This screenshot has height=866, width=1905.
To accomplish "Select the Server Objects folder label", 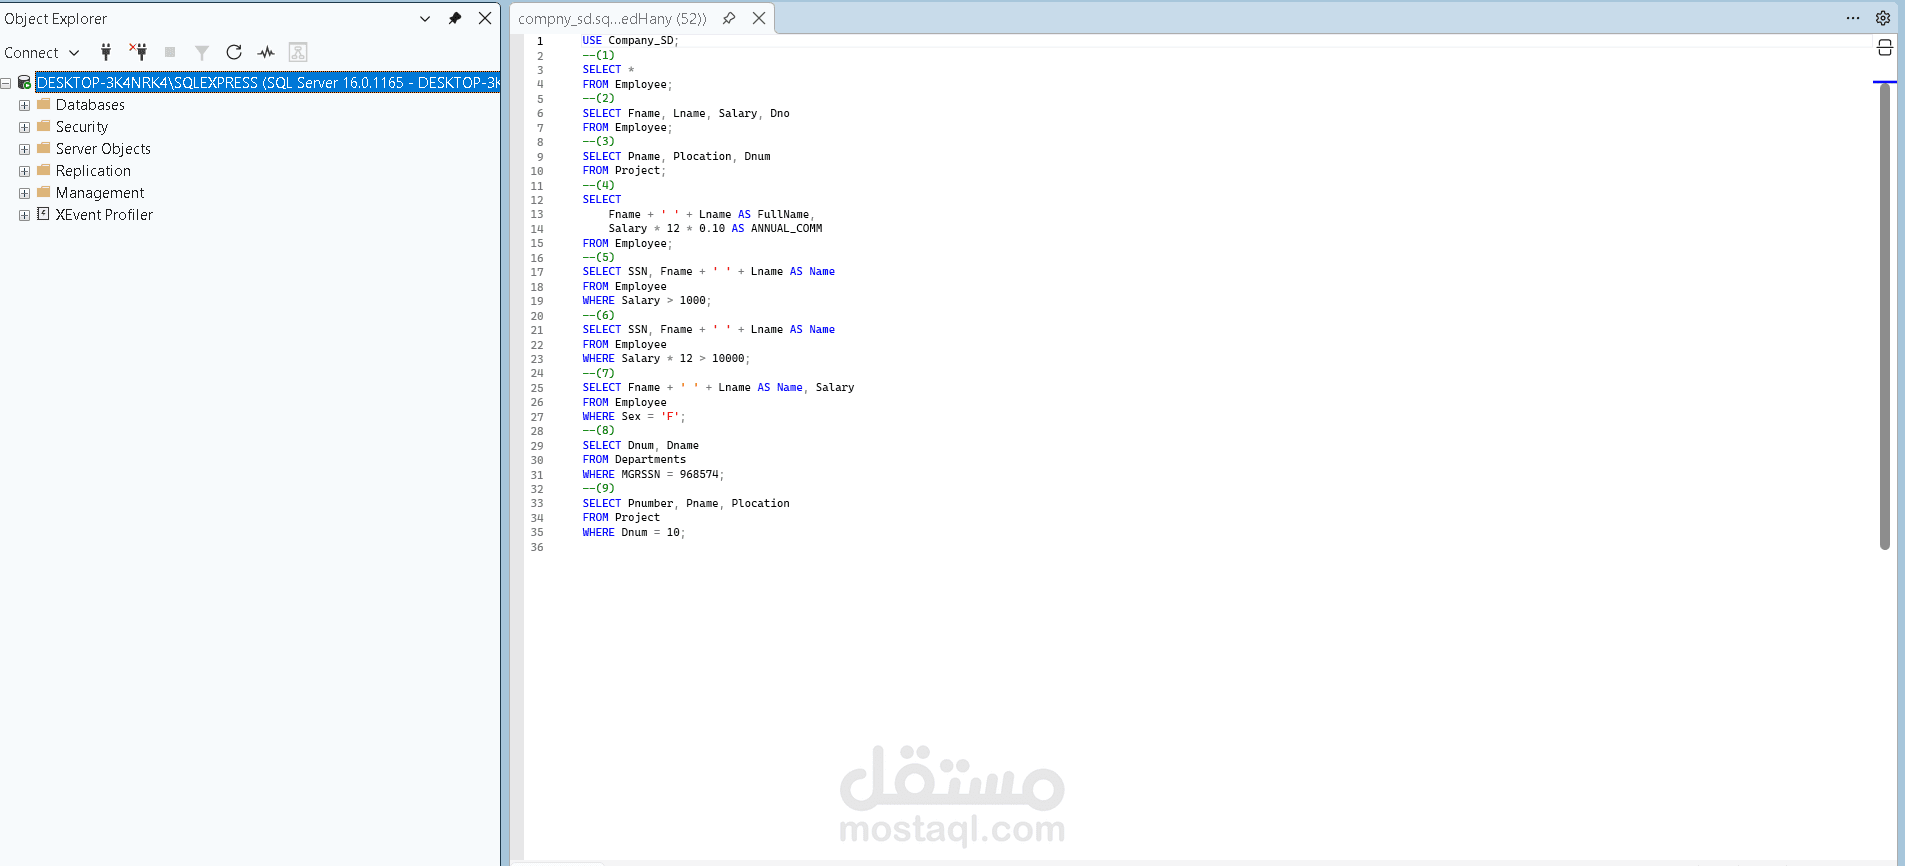I will [103, 149].
